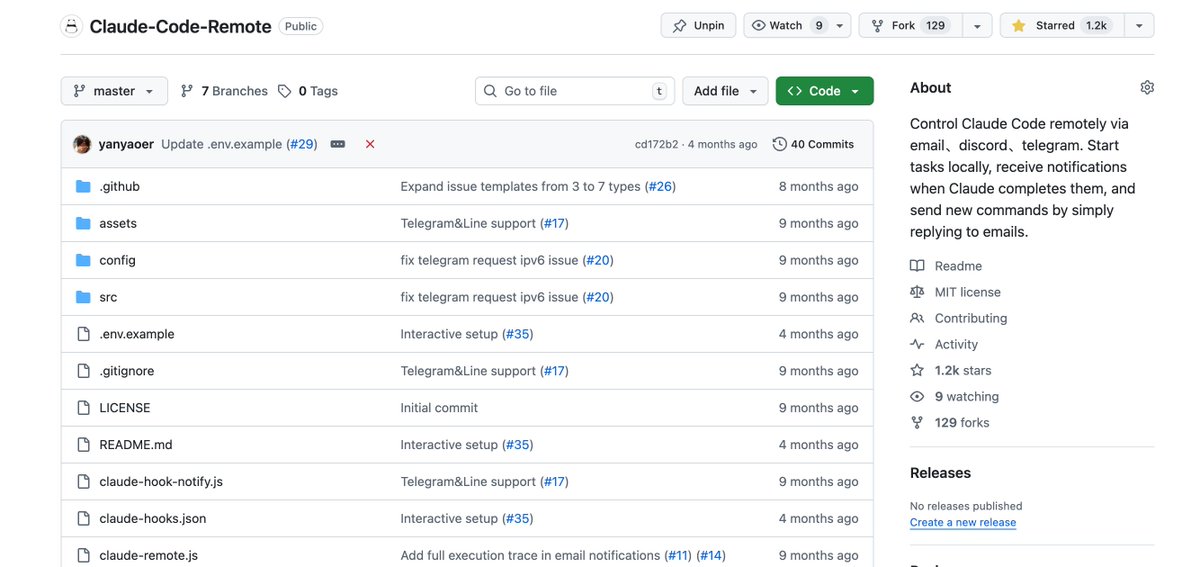Click the README.md file icon
This screenshot has height=567, width=1200.
84,445
